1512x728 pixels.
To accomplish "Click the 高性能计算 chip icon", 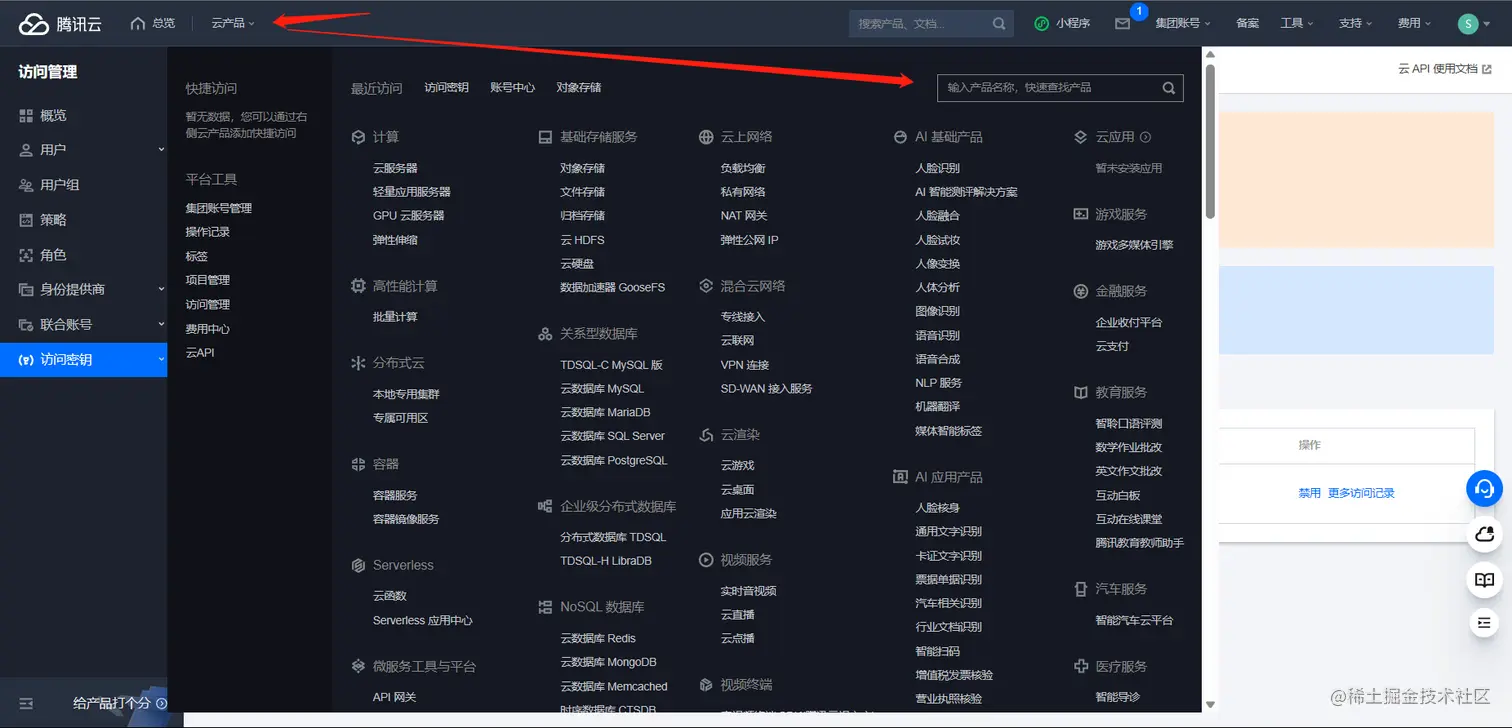I will pyautogui.click(x=358, y=286).
